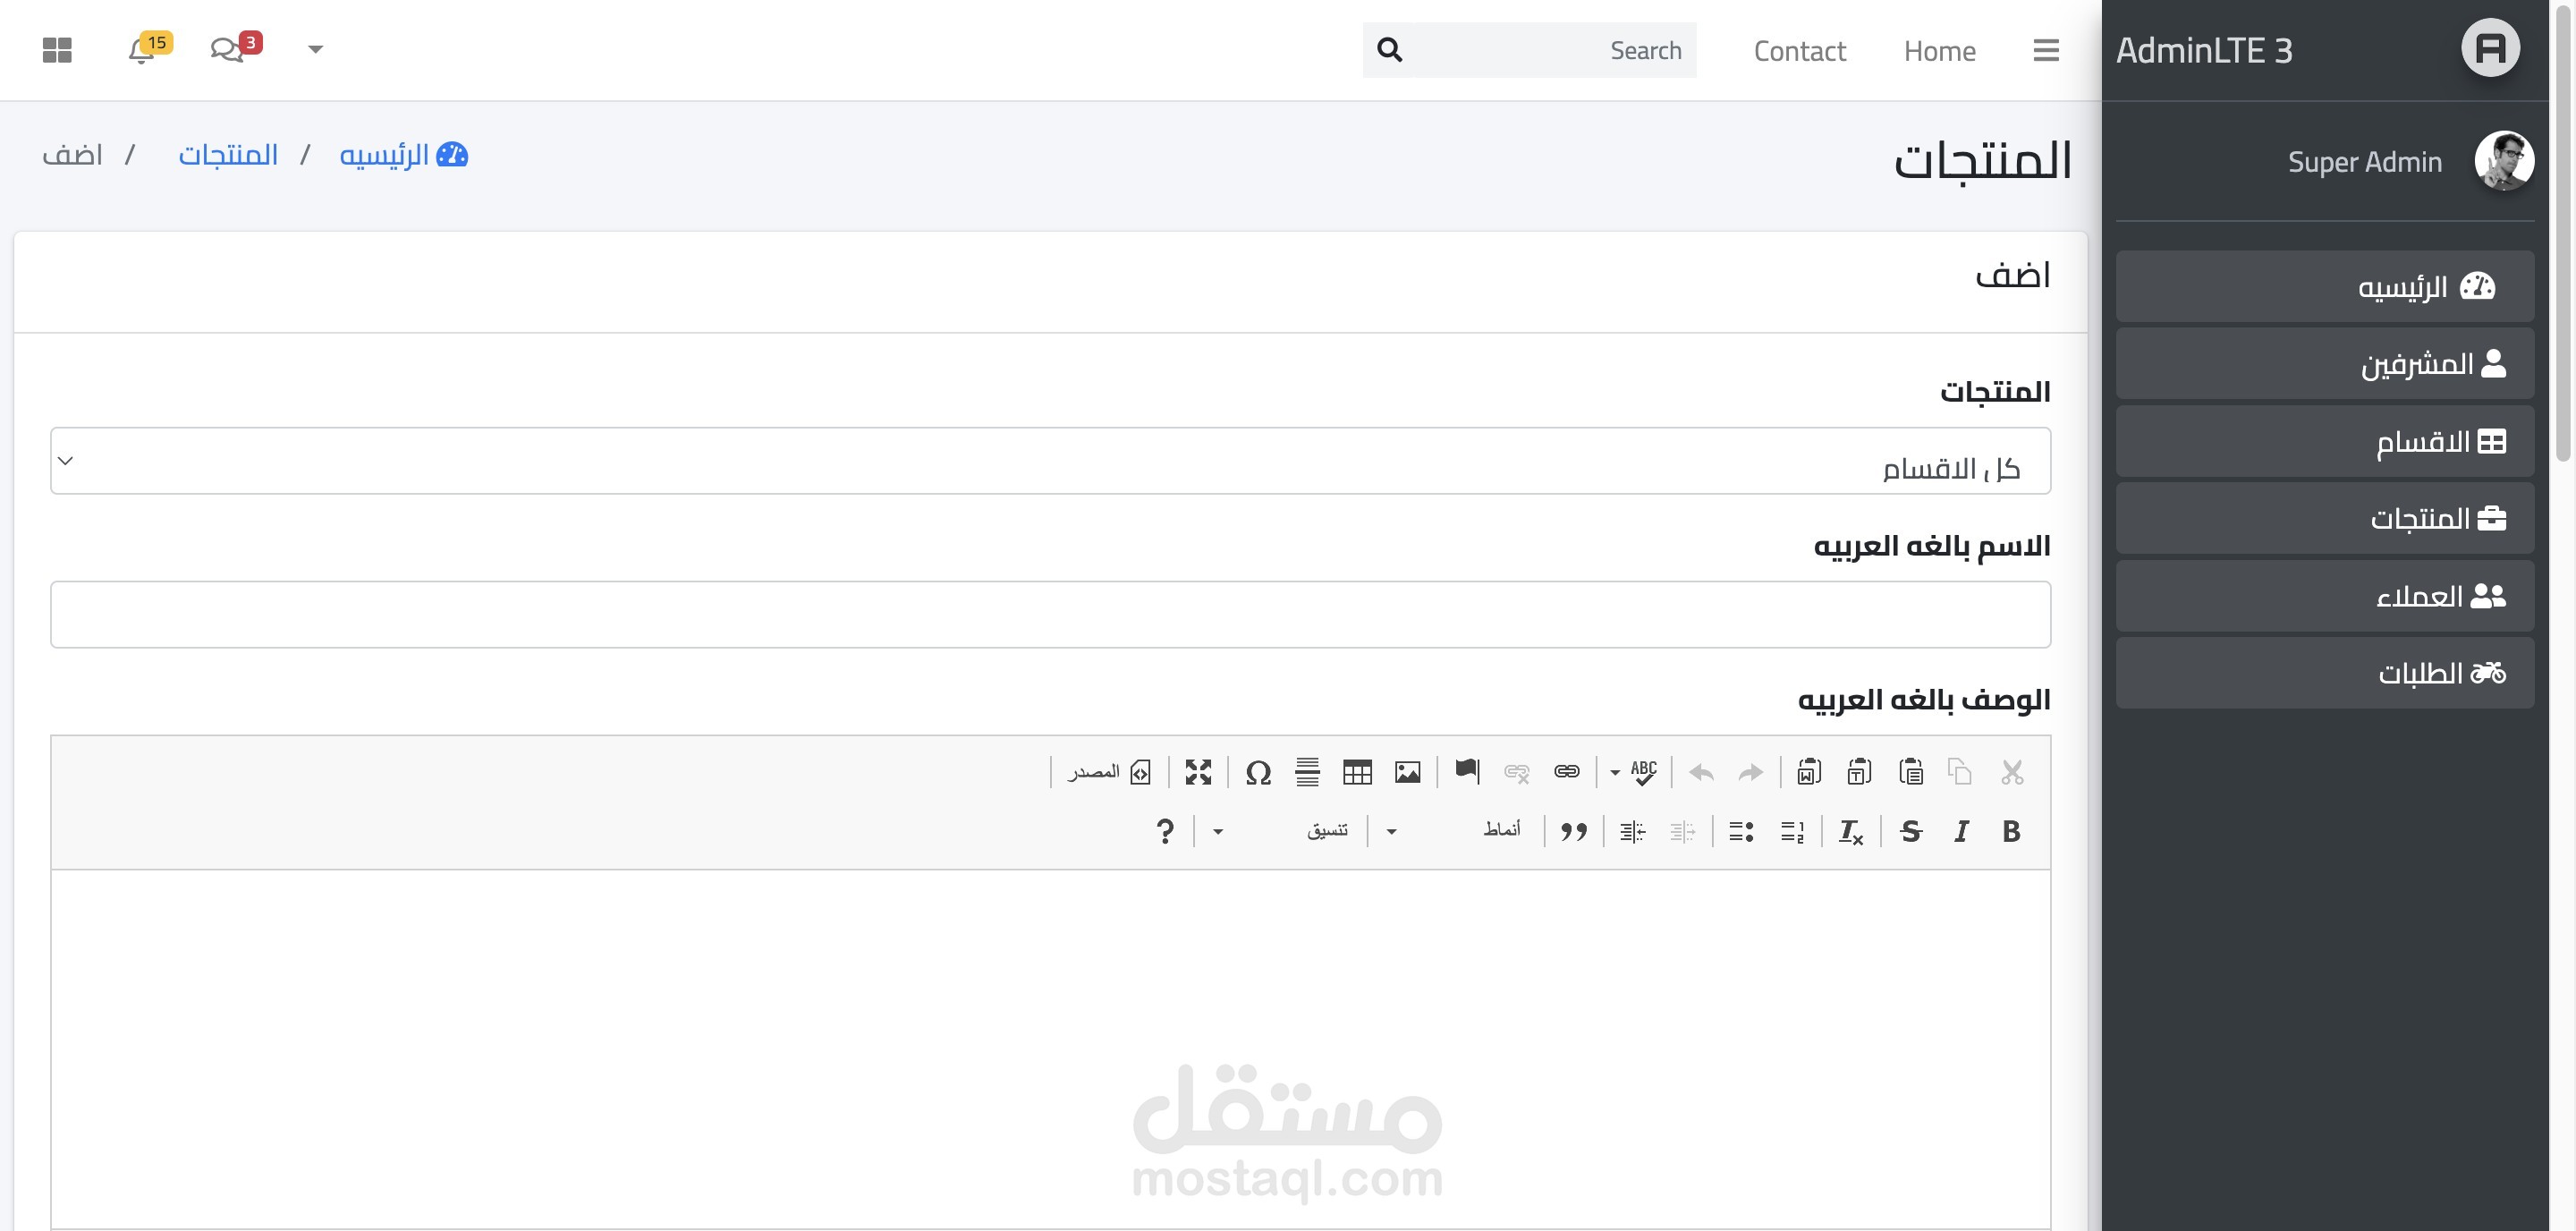Insert special character with omega icon

pyautogui.click(x=1258, y=772)
